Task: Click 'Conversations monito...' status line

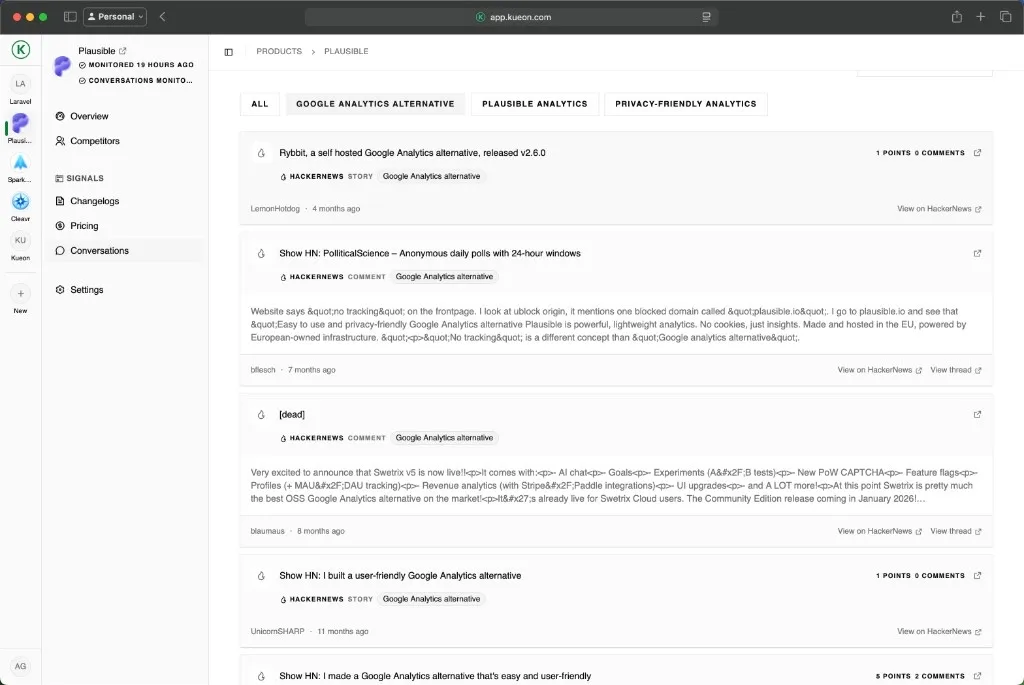Action: [x=135, y=81]
